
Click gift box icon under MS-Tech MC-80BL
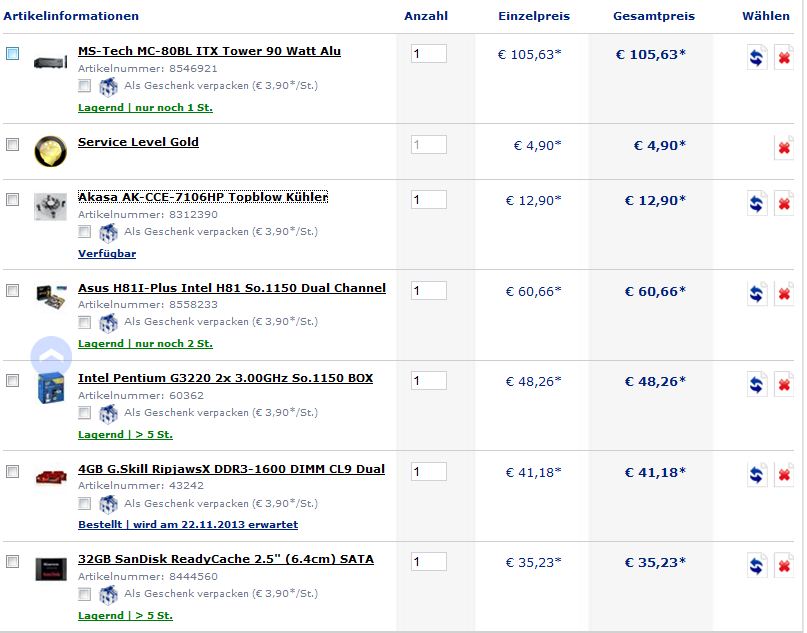(108, 86)
